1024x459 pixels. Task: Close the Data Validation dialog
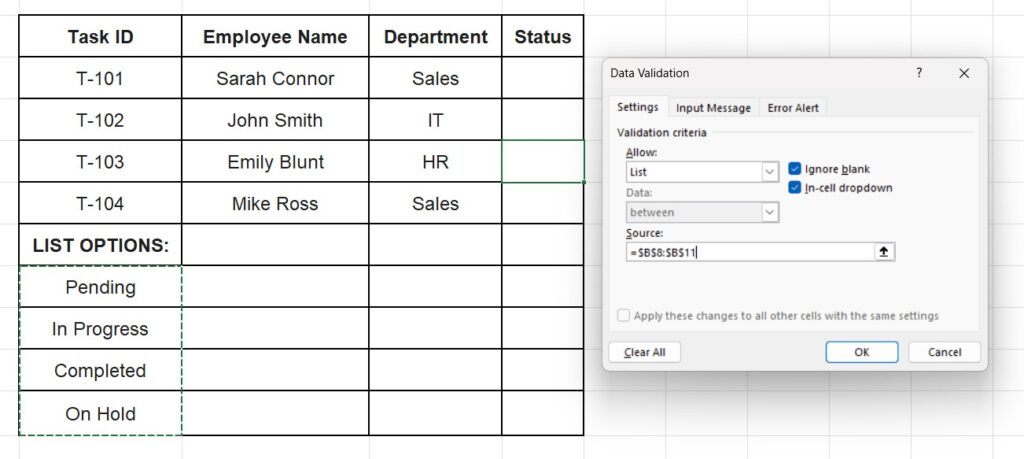click(x=964, y=74)
